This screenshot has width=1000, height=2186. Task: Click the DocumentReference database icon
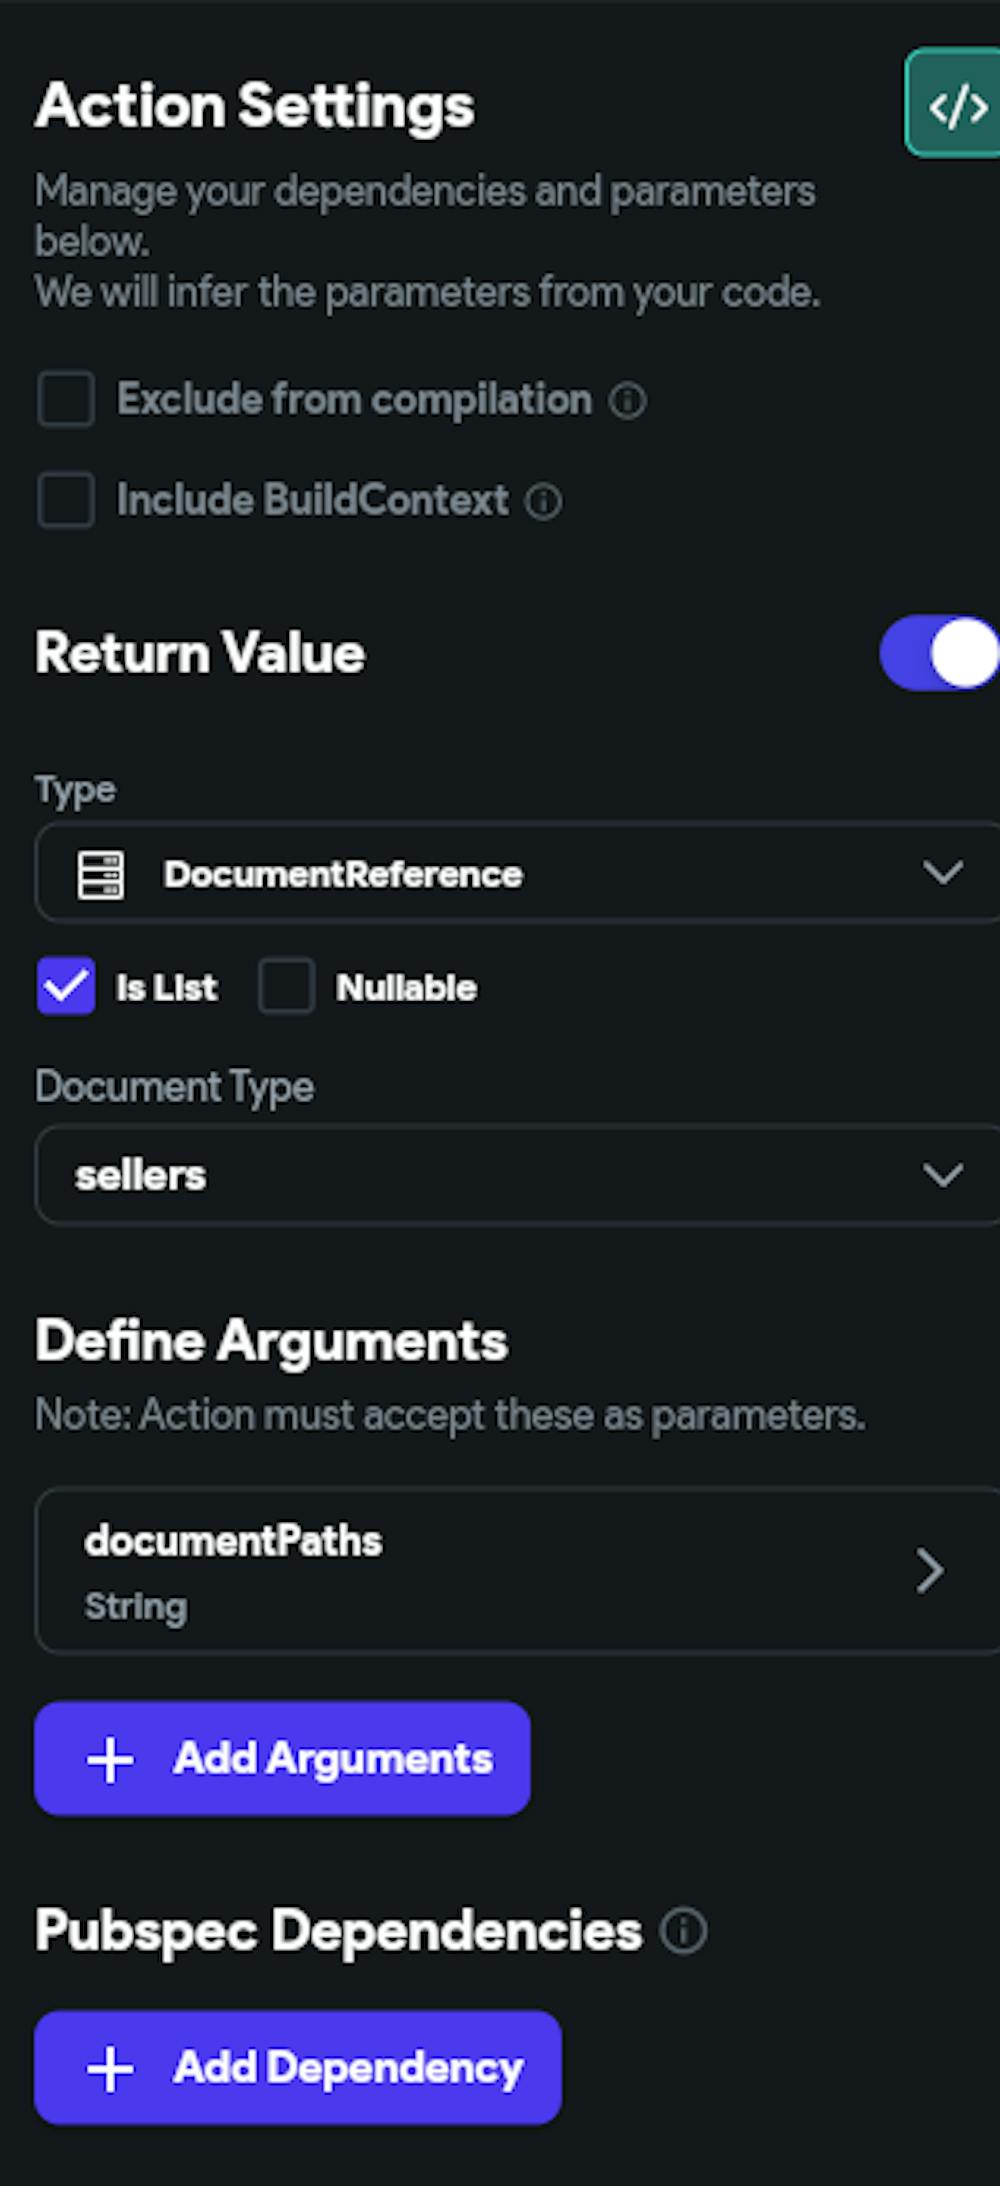101,875
